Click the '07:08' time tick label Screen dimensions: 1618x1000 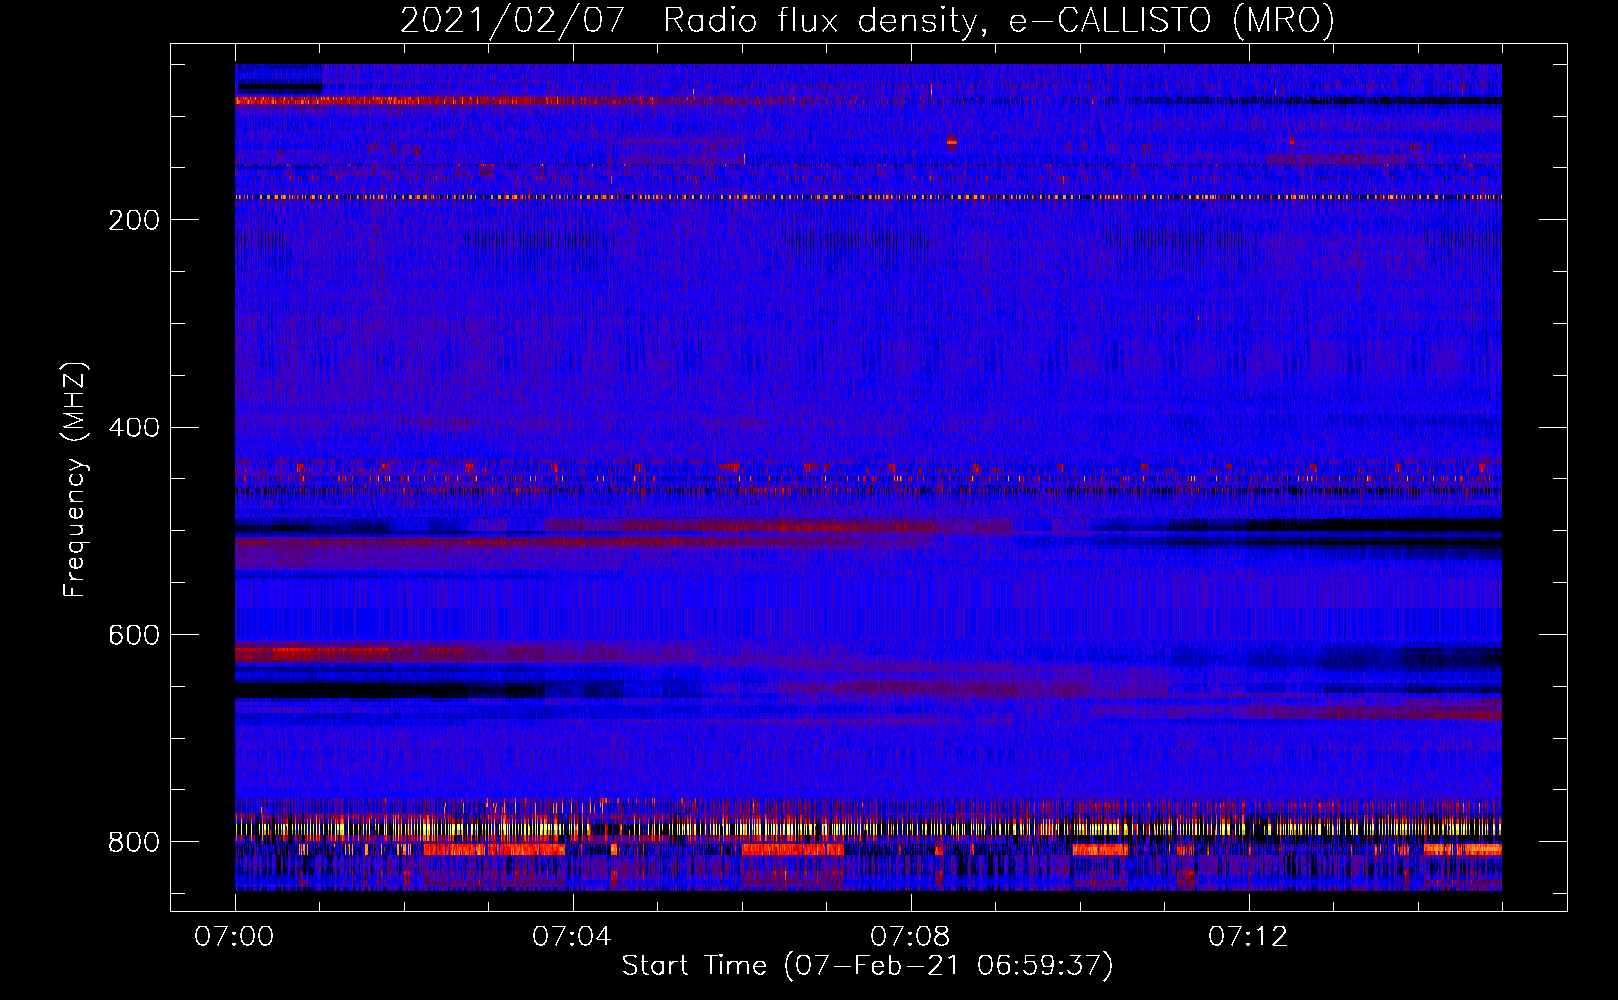pyautogui.click(x=910, y=936)
